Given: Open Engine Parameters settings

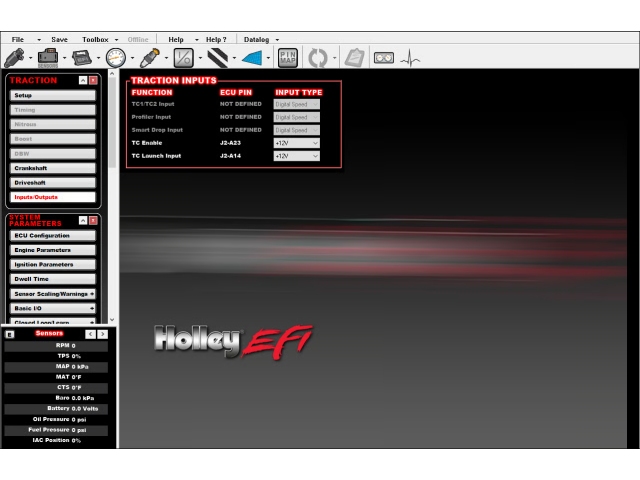Looking at the screenshot, I should point(53,250).
